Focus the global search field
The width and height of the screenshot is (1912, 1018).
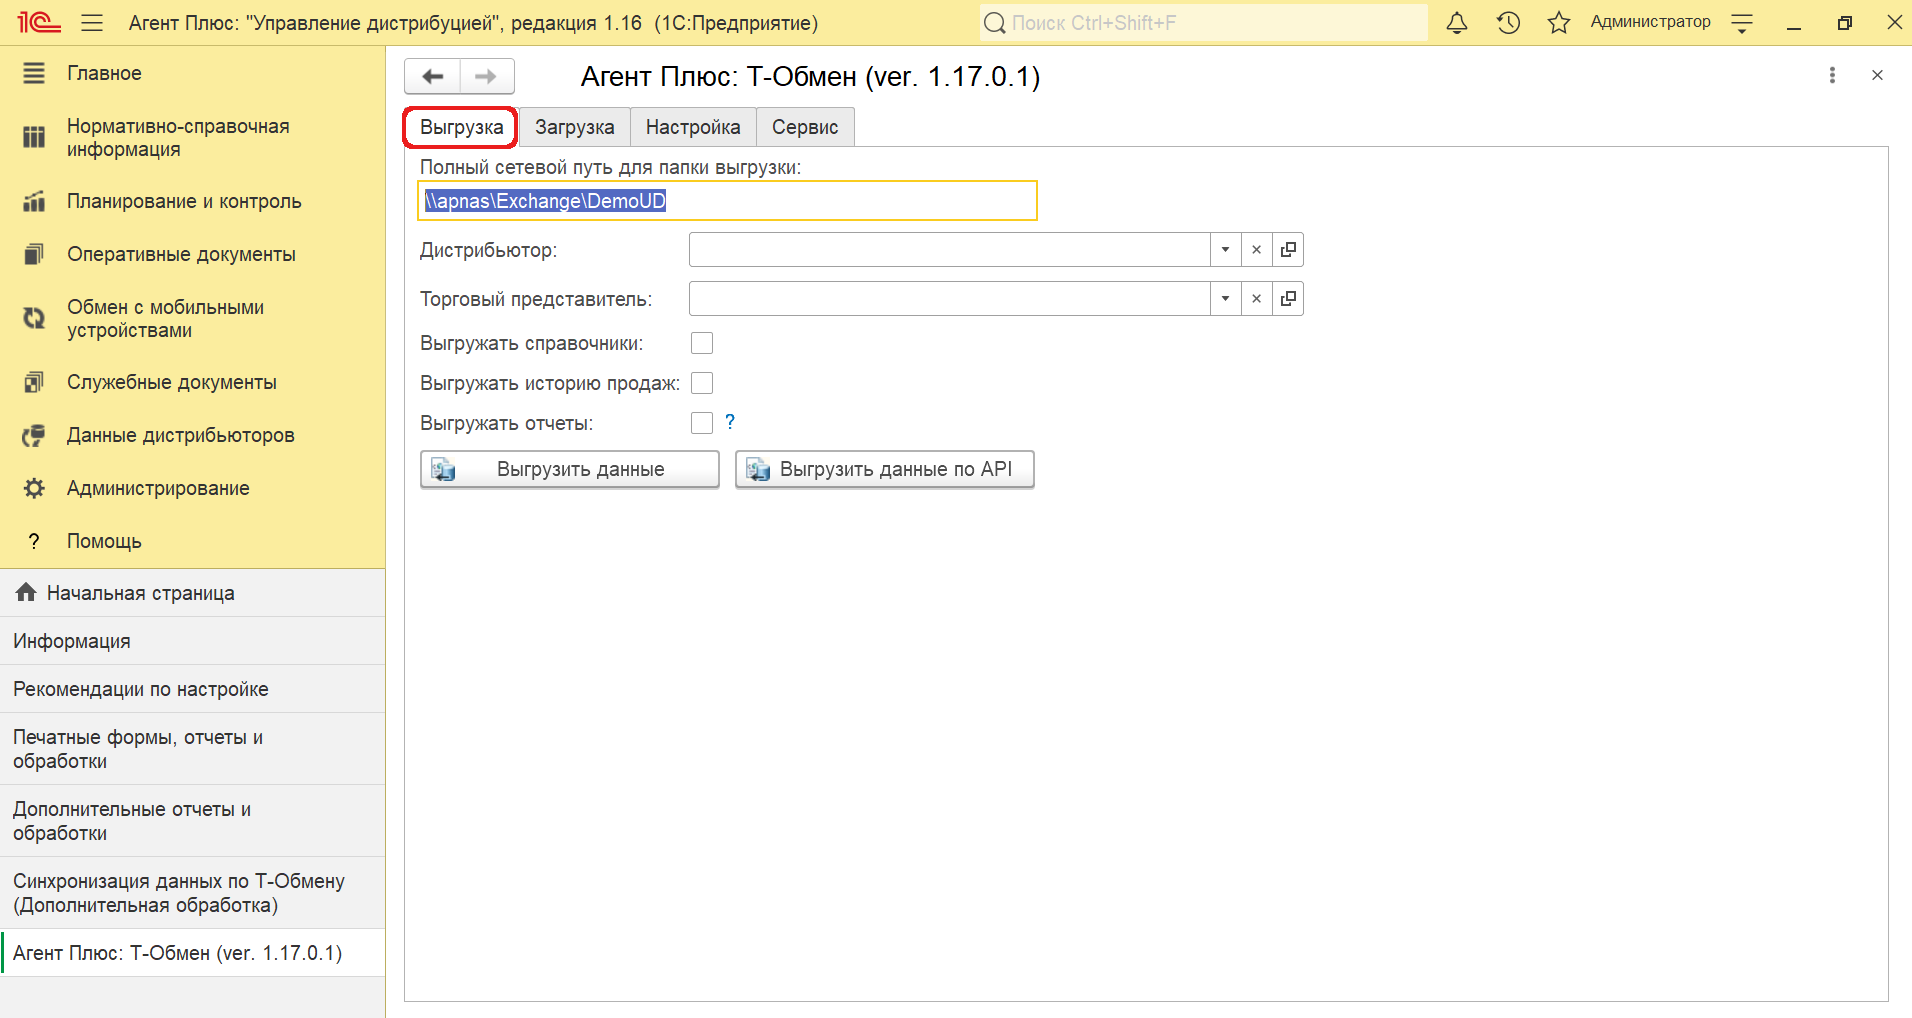(1203, 22)
